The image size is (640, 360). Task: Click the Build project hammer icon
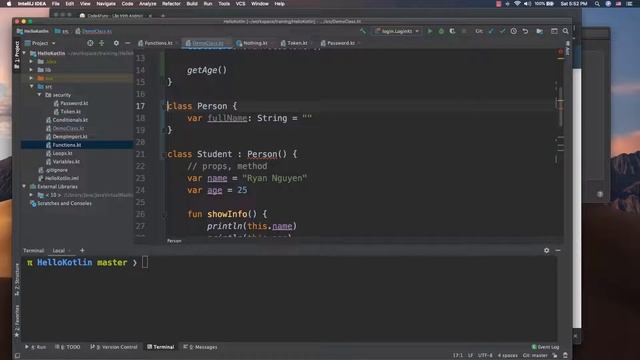(362, 31)
